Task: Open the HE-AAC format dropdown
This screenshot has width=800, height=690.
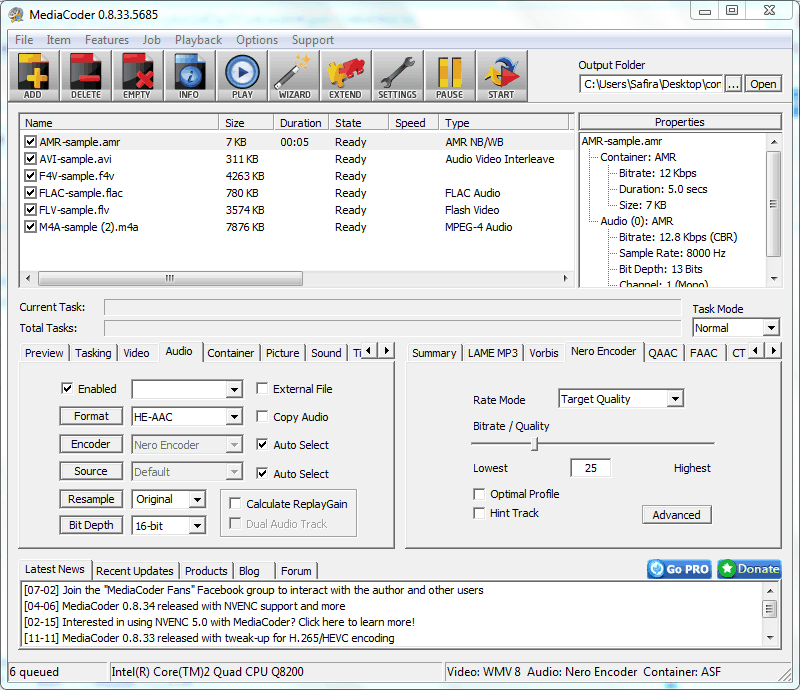Action: click(x=234, y=417)
